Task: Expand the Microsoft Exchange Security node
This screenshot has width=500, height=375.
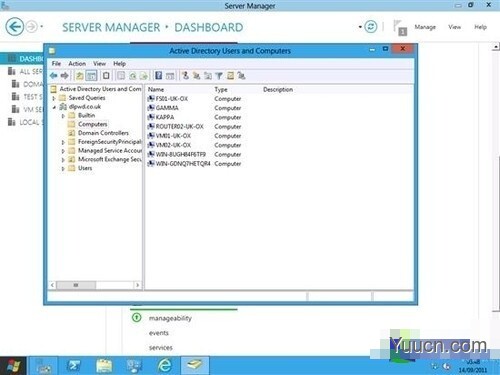Action: coord(63,160)
